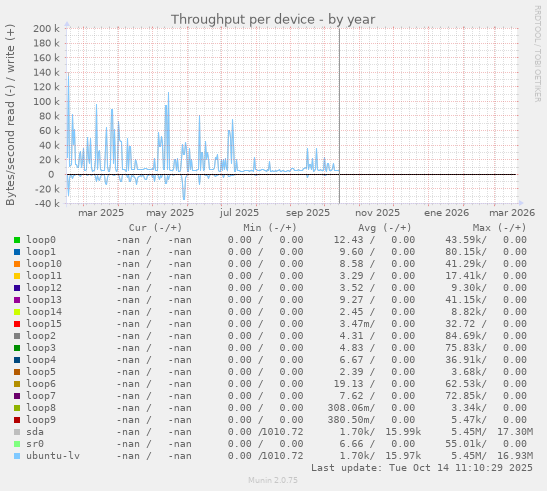Image resolution: width=547 pixels, height=491 pixels.
Task: Select the loop3 legend label
Action: point(41,348)
